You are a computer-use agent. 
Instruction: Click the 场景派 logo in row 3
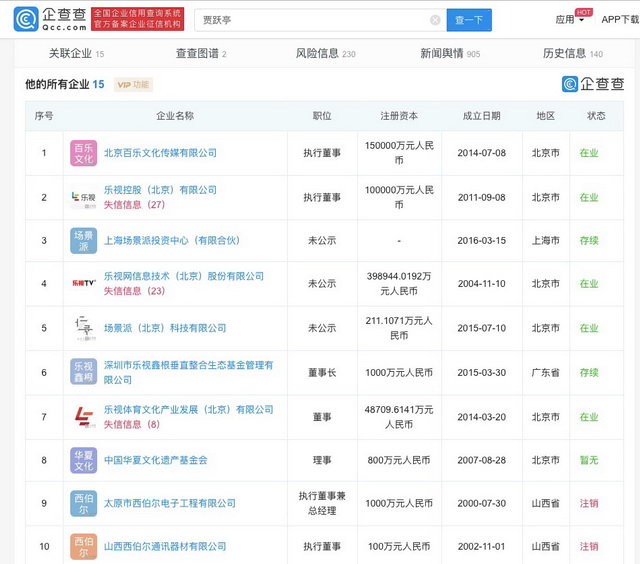83,240
